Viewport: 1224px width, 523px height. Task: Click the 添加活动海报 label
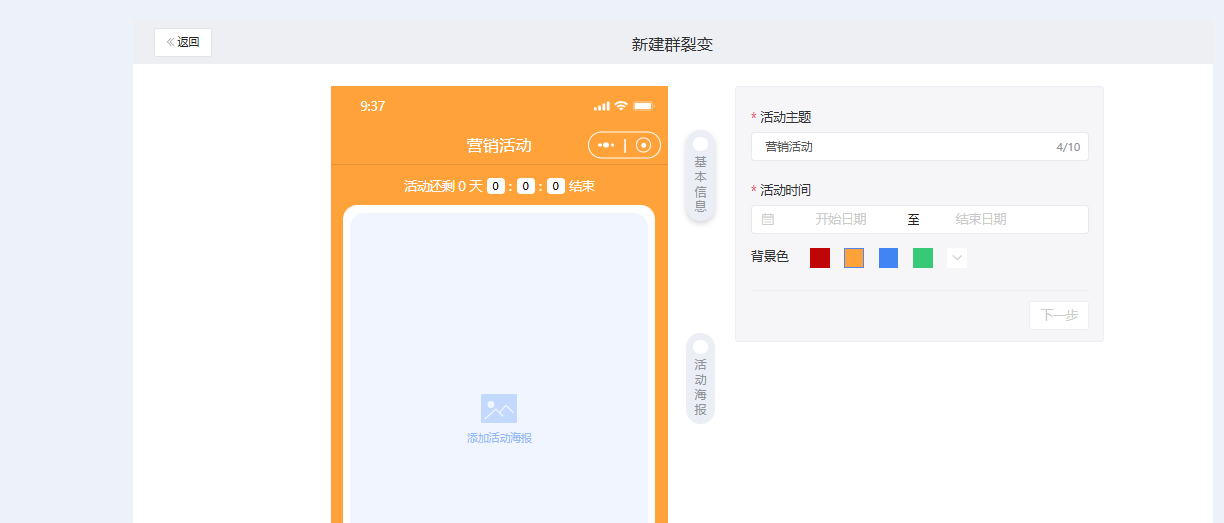click(x=499, y=438)
